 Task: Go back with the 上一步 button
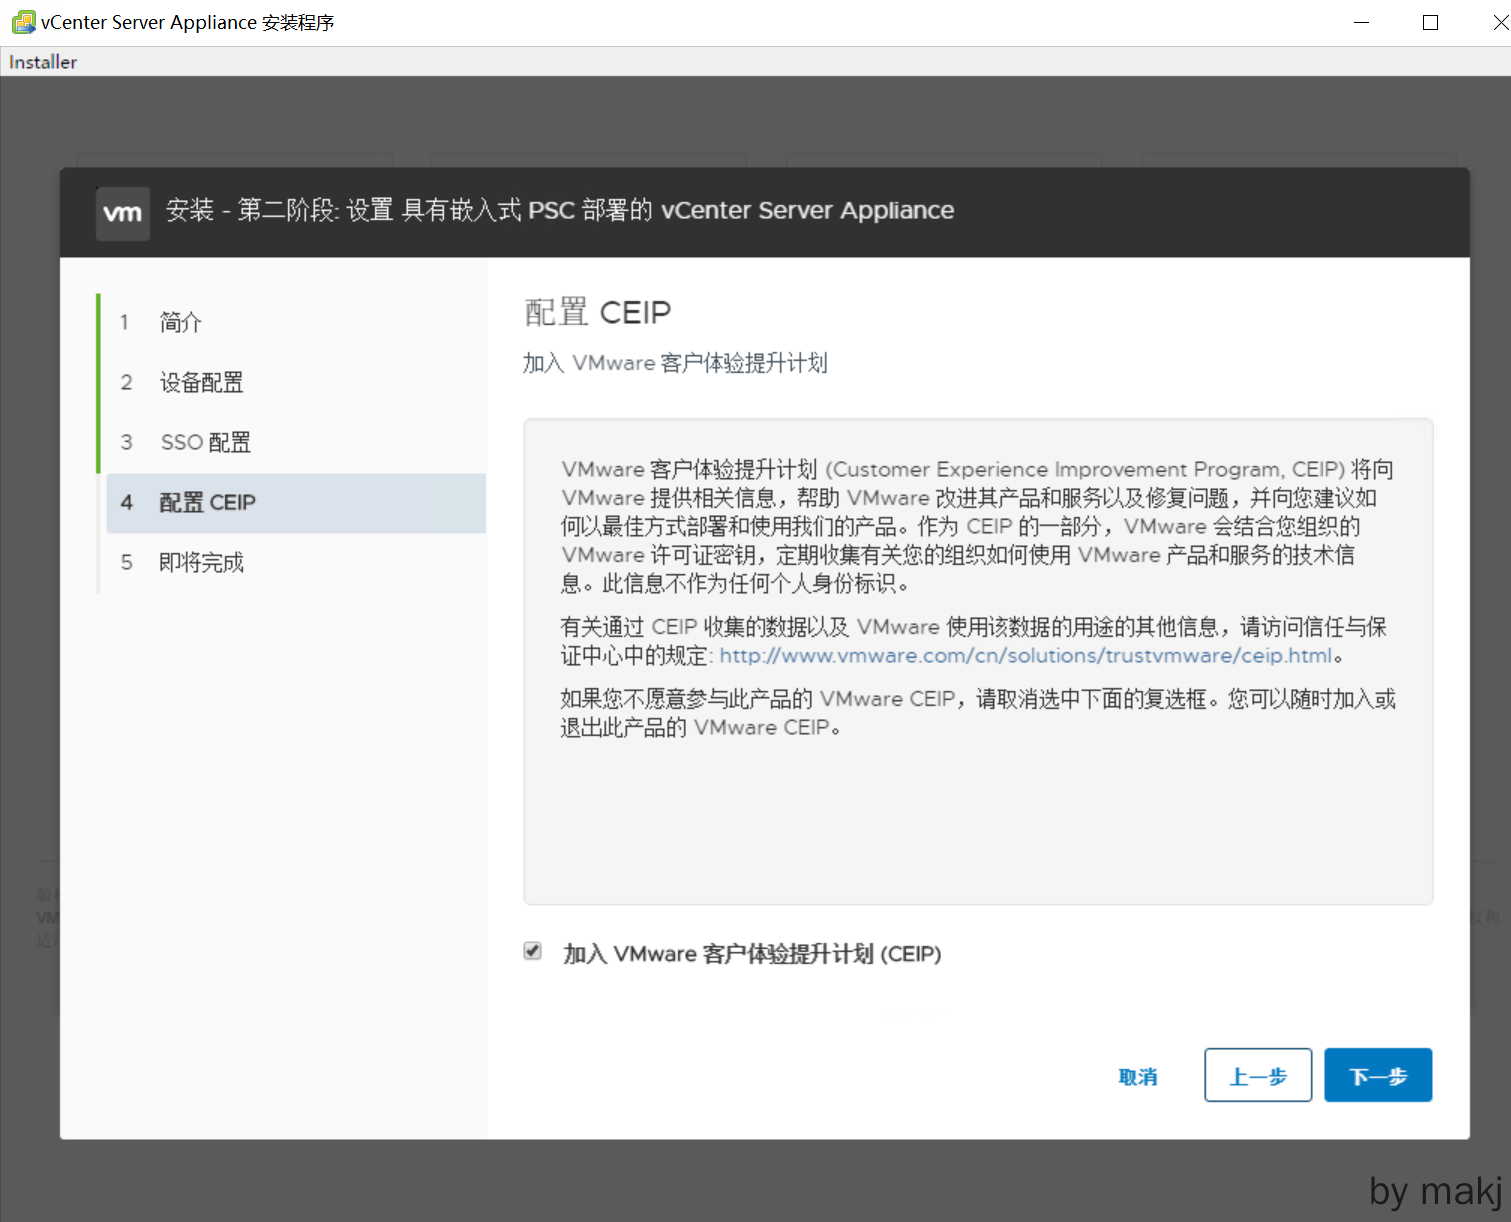(1257, 1076)
